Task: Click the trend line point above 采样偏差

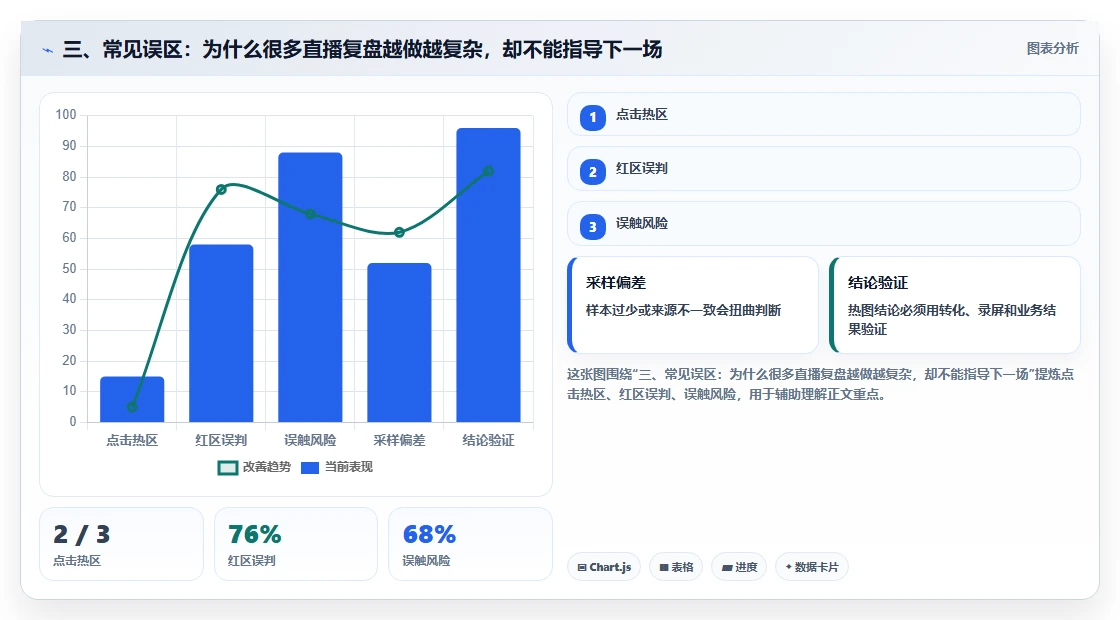Action: [x=399, y=232]
